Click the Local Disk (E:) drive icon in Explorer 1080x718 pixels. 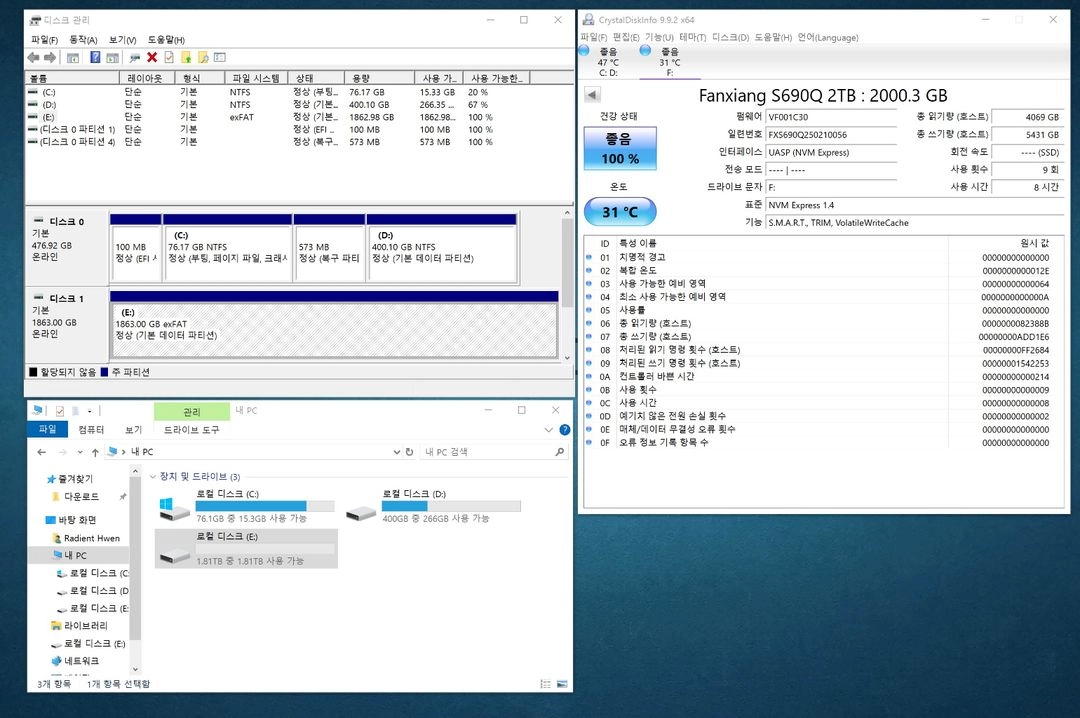coord(174,554)
